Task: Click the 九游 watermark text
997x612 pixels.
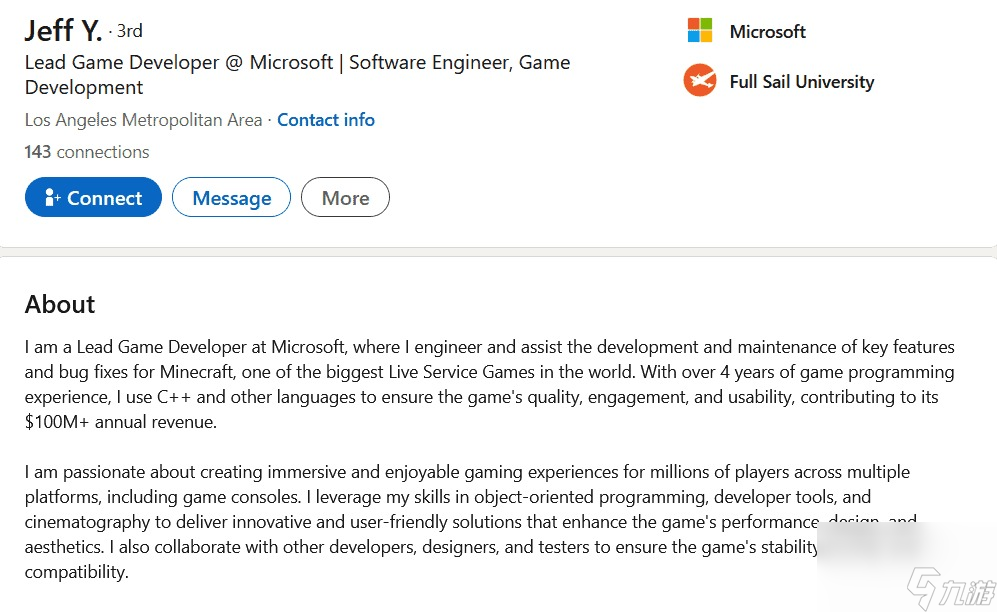Action: 968,592
